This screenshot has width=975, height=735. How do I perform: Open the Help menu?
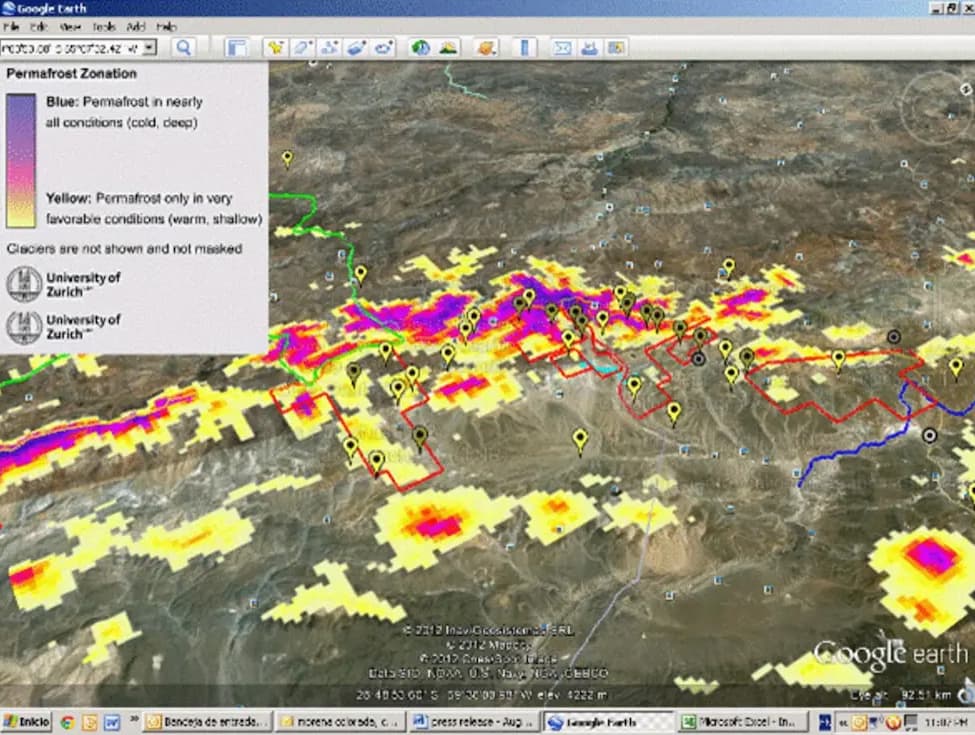(x=167, y=26)
